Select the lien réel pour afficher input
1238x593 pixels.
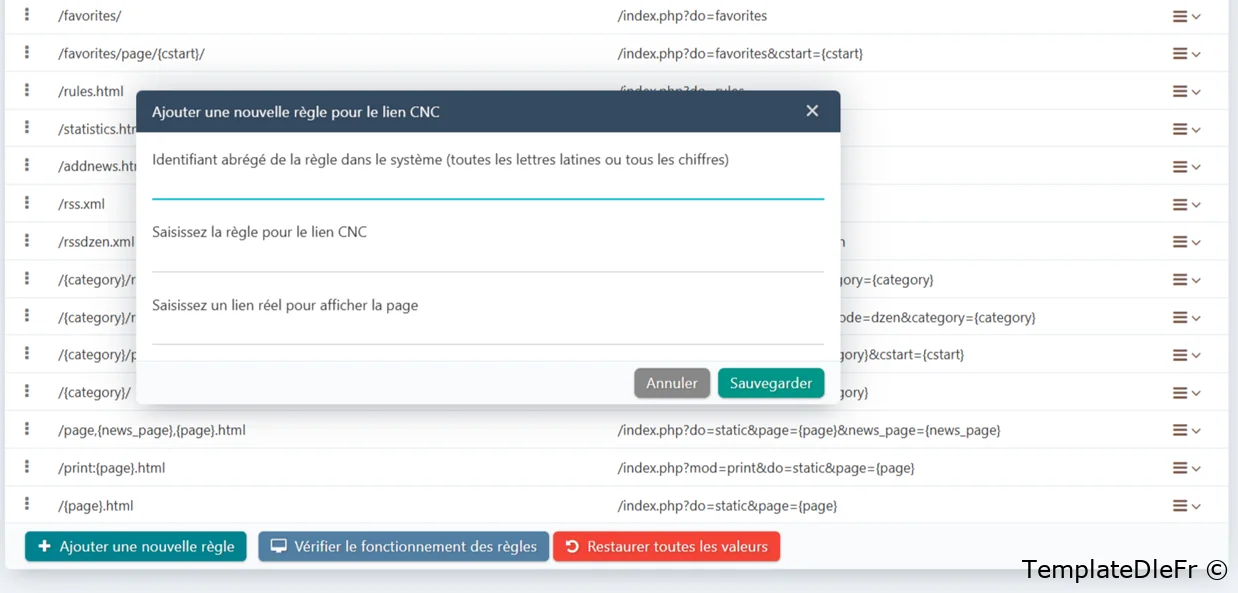coord(487,331)
